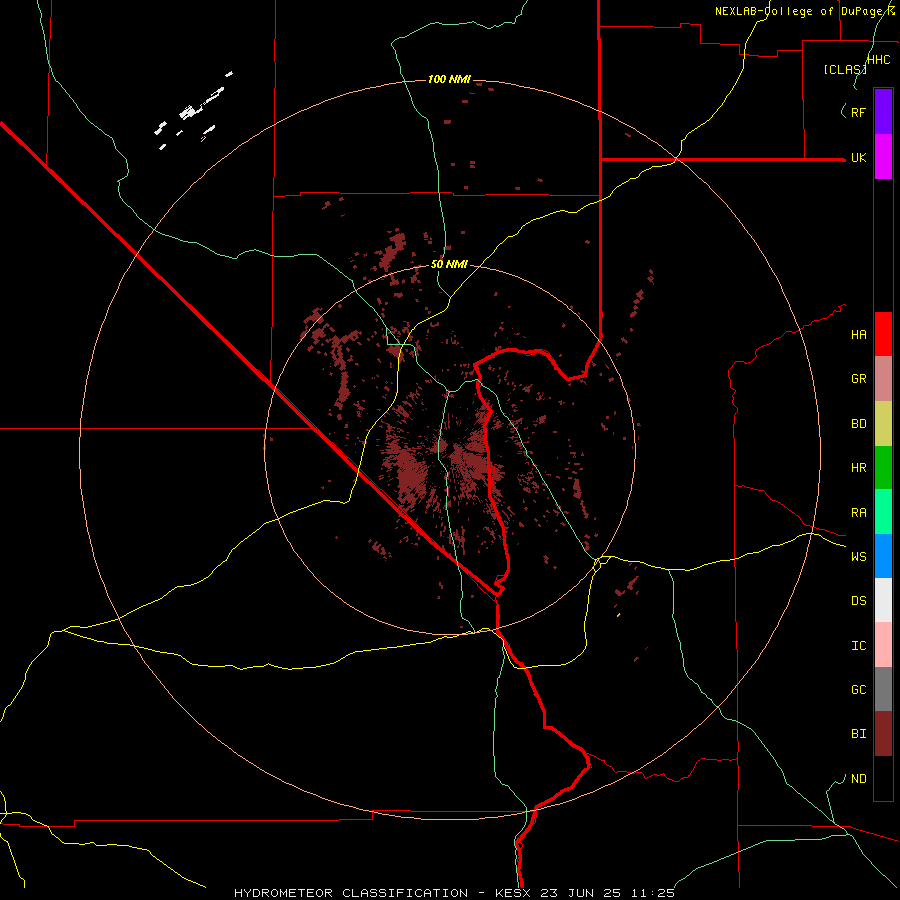Click the 'GR' legend label text
Screen dimensions: 900x900
[858, 379]
